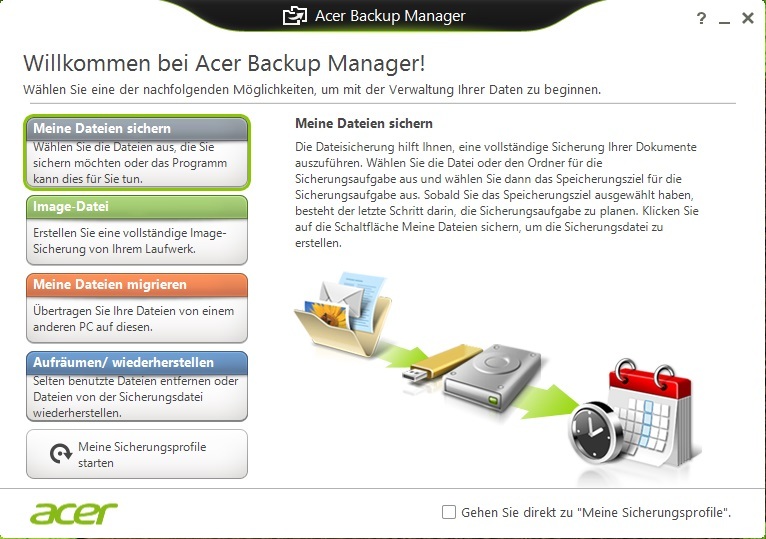Click the circular arrow Sicherungsprofile icon

[61, 453]
